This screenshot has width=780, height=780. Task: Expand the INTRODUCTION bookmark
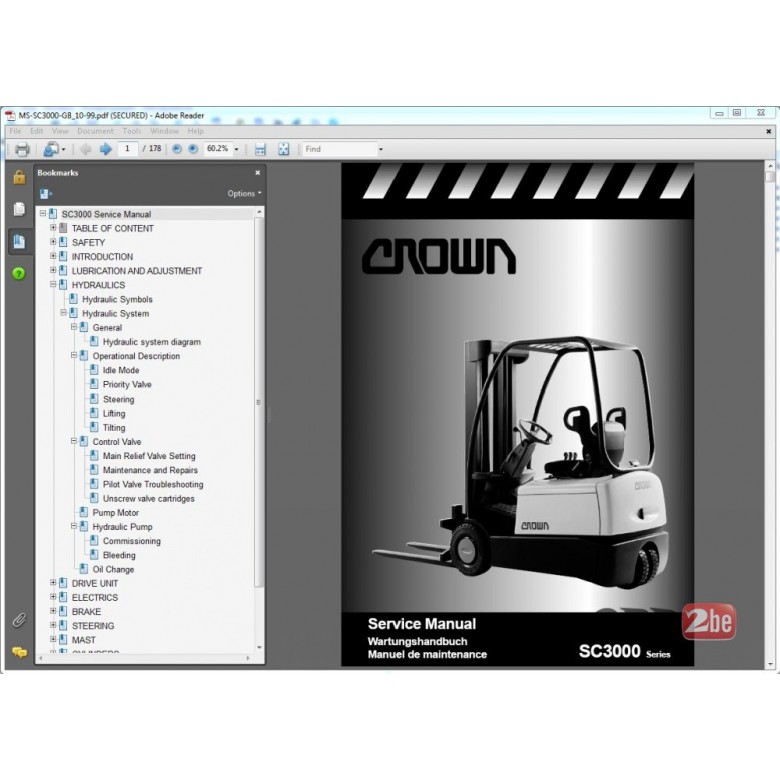[53, 256]
